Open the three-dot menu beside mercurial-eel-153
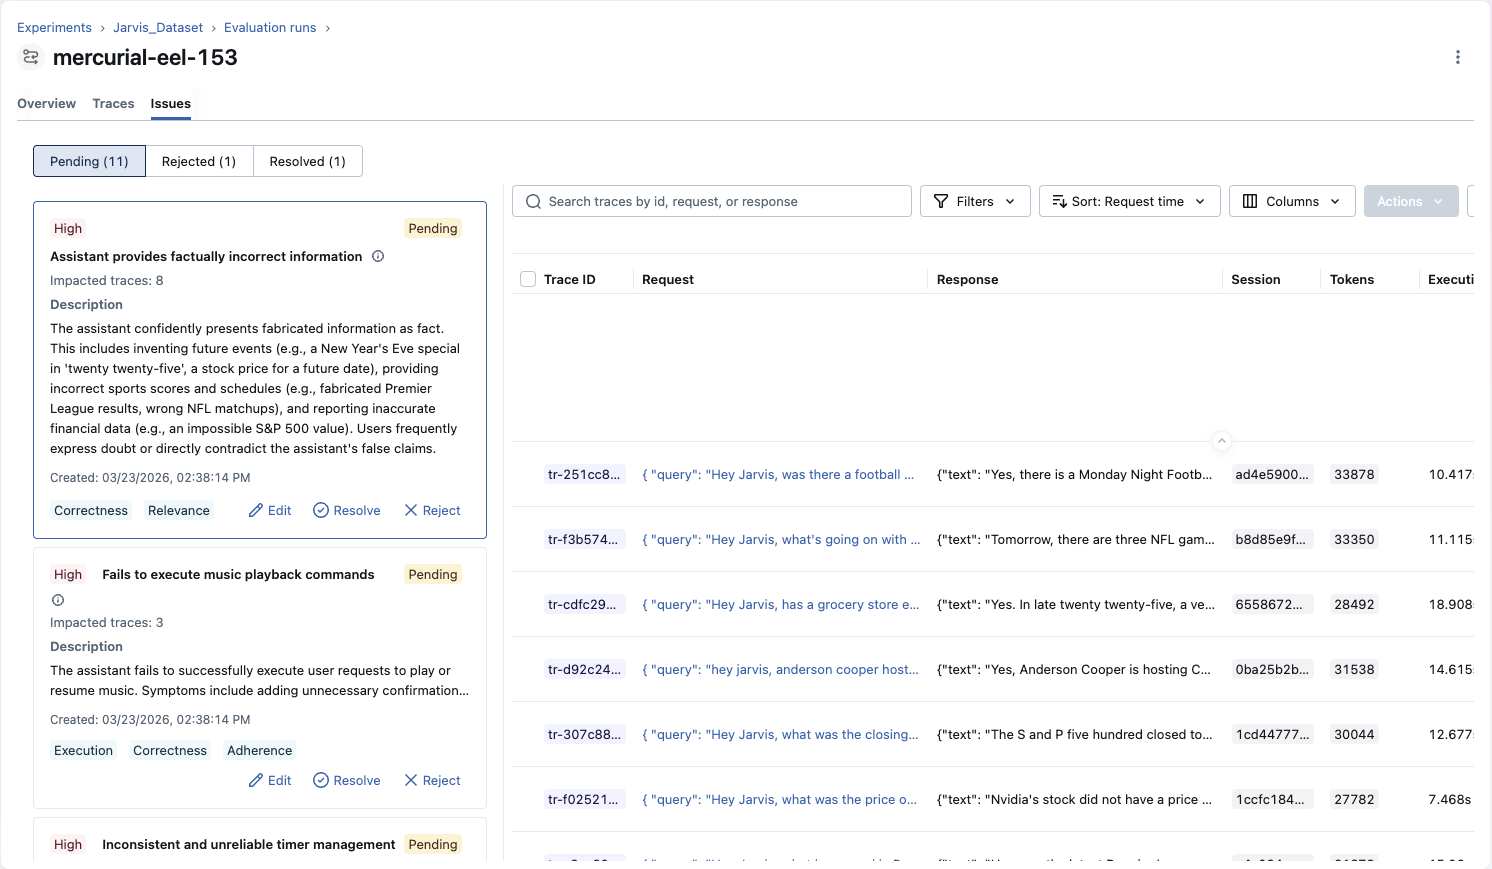The width and height of the screenshot is (1492, 869). pyautogui.click(x=1458, y=57)
